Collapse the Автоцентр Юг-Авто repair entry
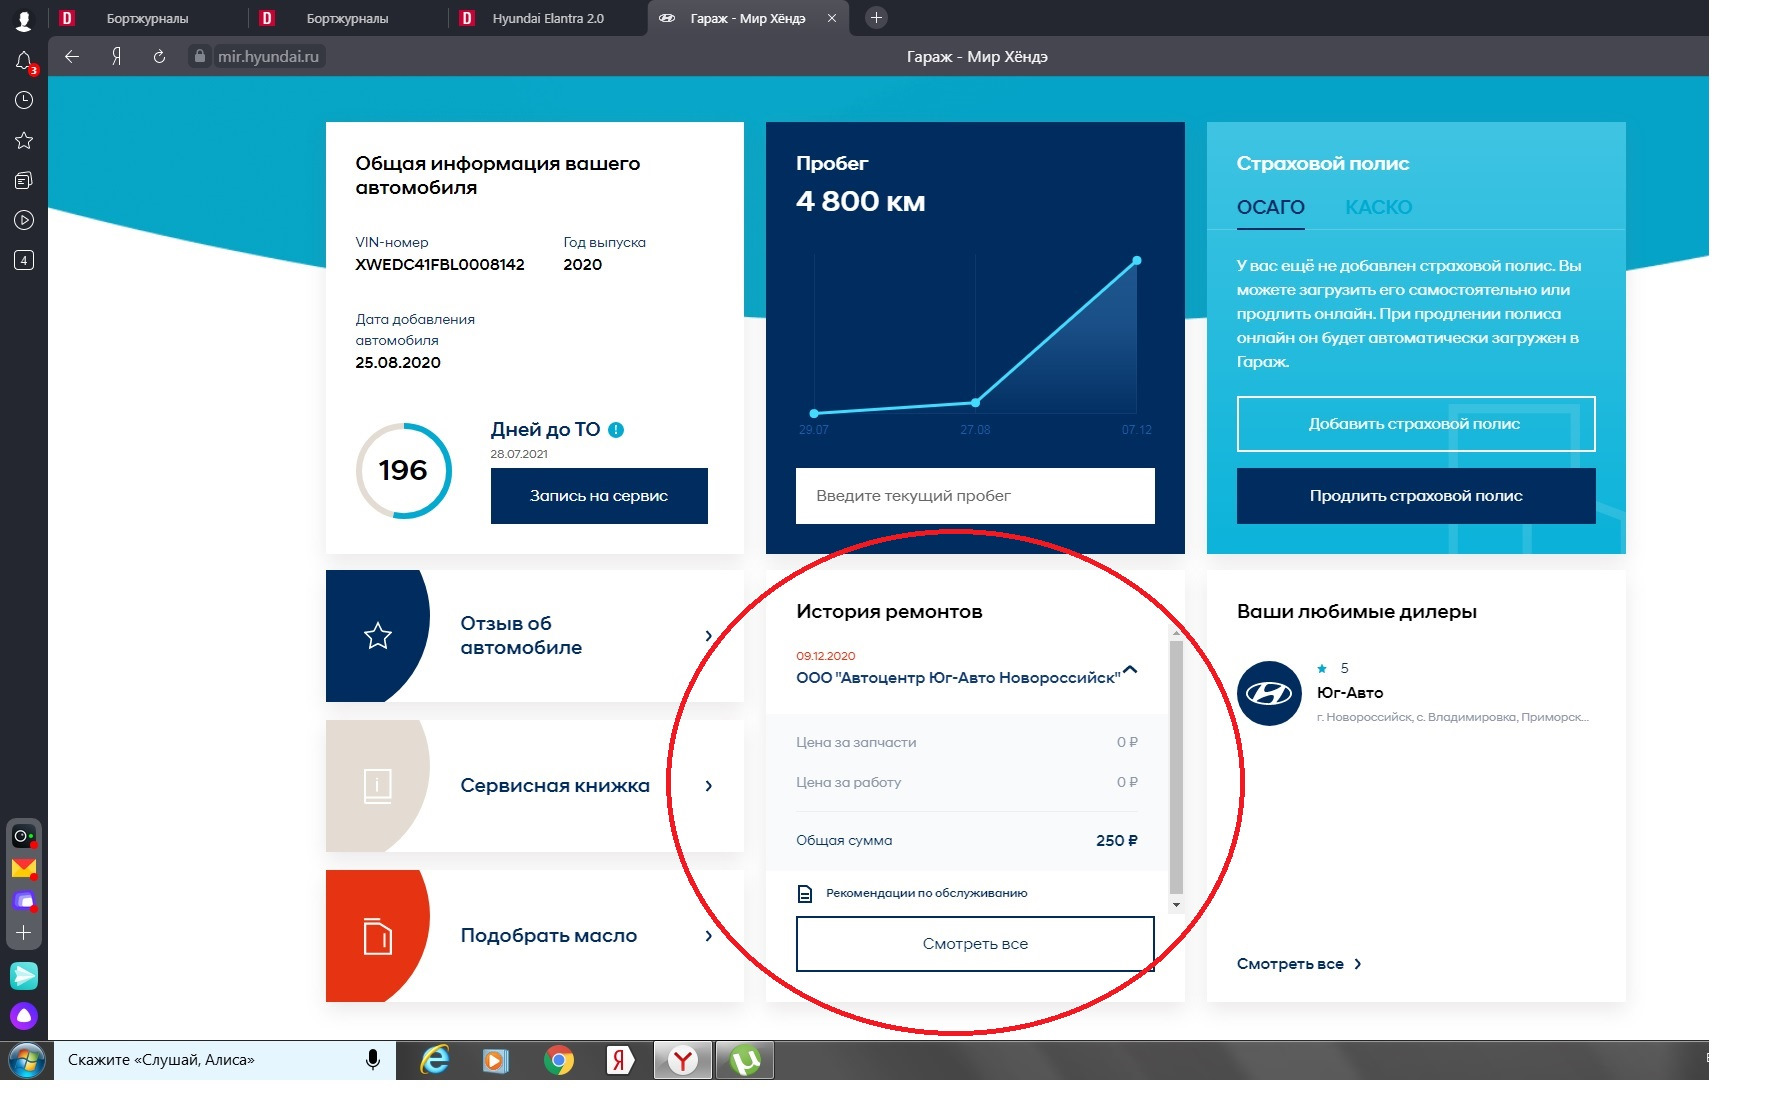 1130,669
